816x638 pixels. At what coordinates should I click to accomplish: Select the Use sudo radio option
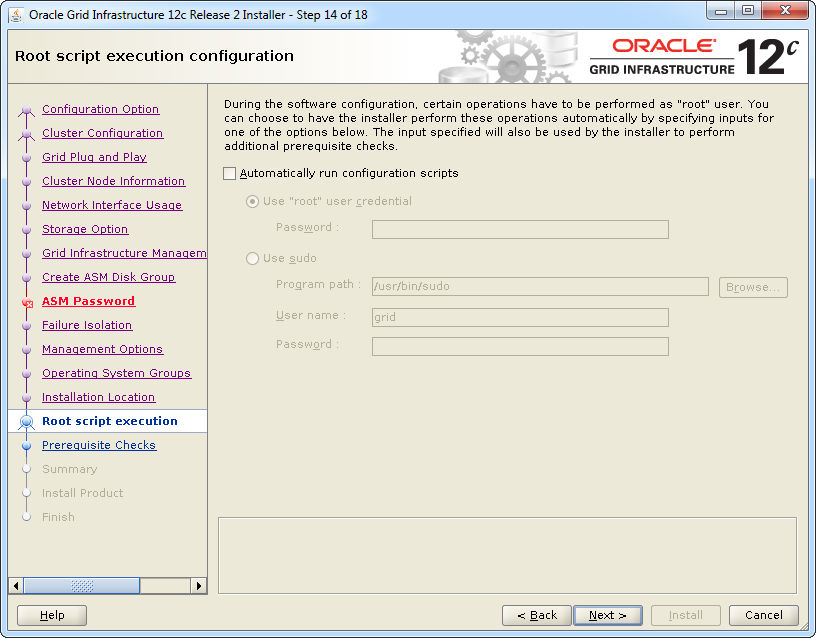252,259
